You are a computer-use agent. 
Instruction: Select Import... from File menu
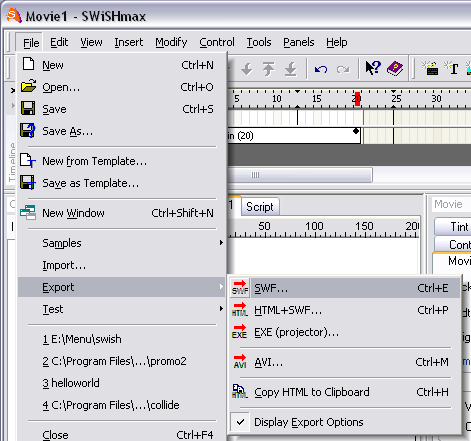tap(122, 265)
